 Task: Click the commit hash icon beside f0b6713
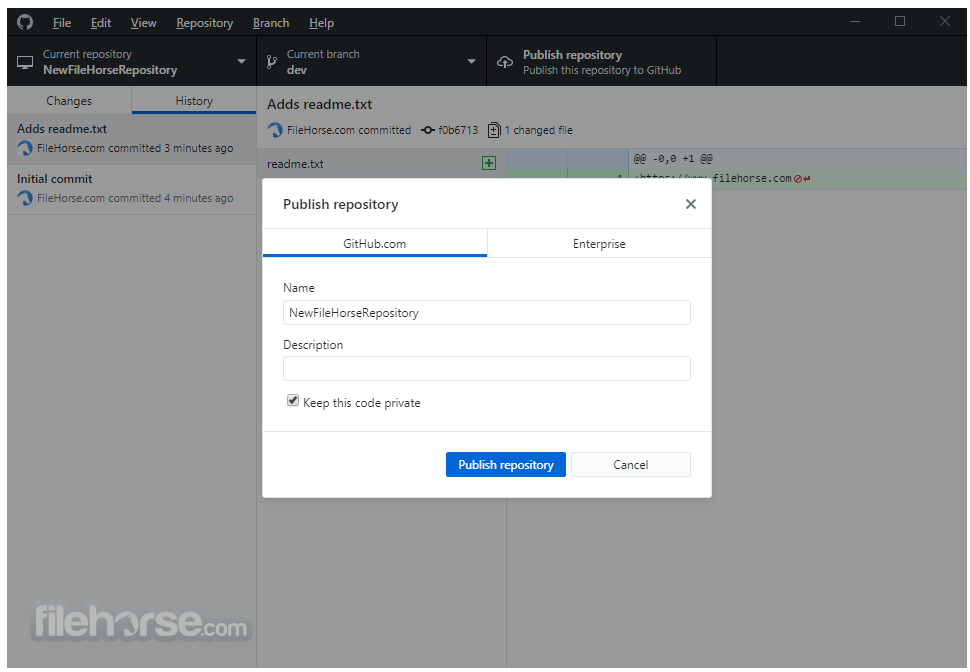427,130
